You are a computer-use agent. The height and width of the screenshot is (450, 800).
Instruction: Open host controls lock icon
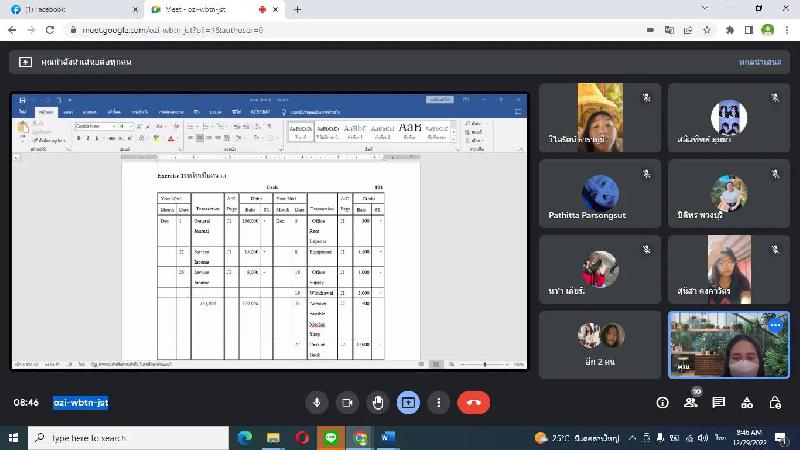click(775, 402)
